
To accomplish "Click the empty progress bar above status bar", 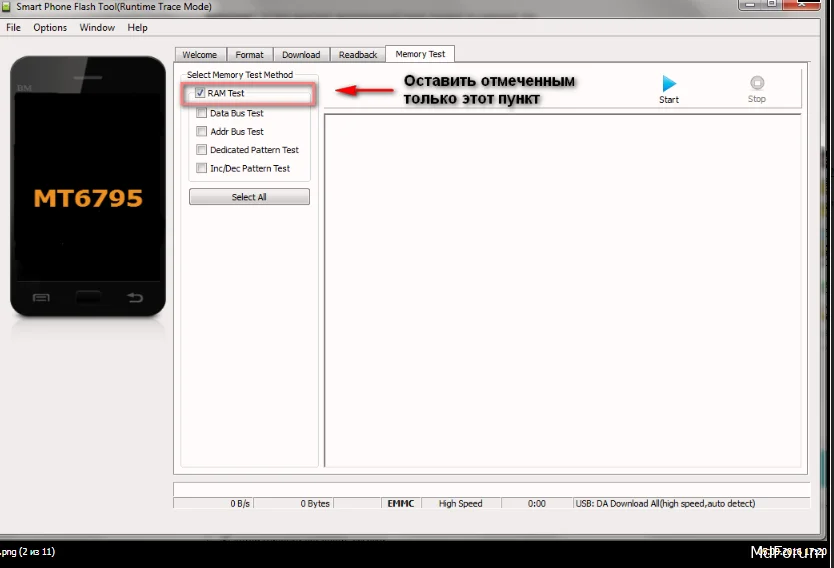I will (489, 488).
